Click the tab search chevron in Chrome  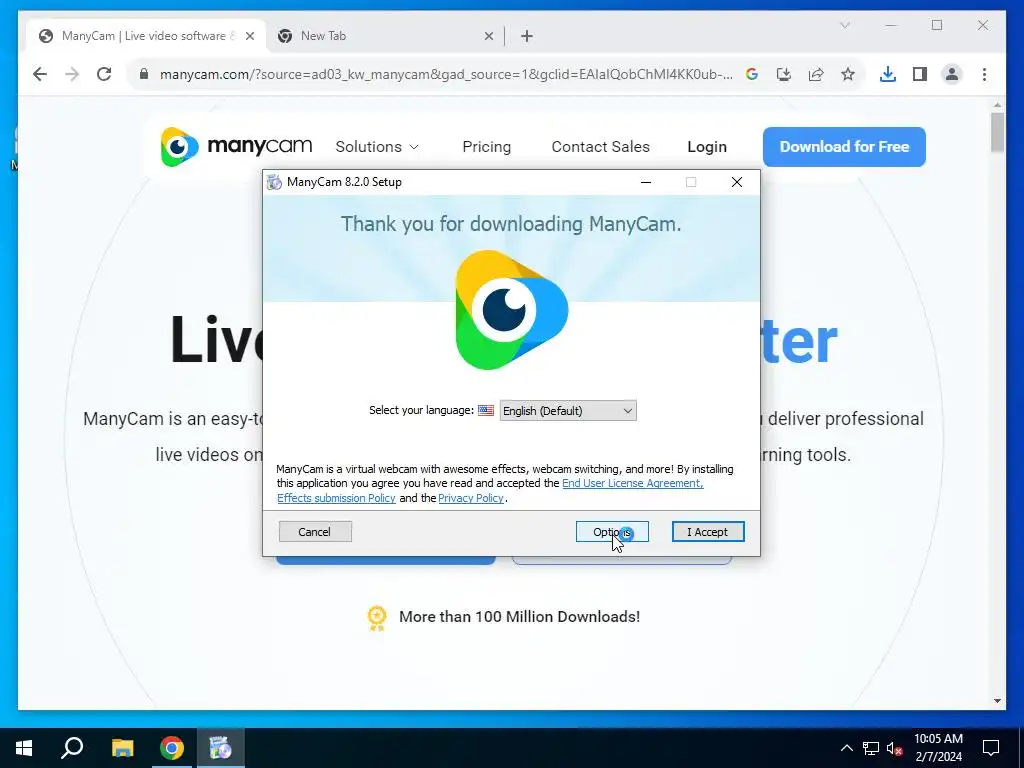[x=844, y=25]
